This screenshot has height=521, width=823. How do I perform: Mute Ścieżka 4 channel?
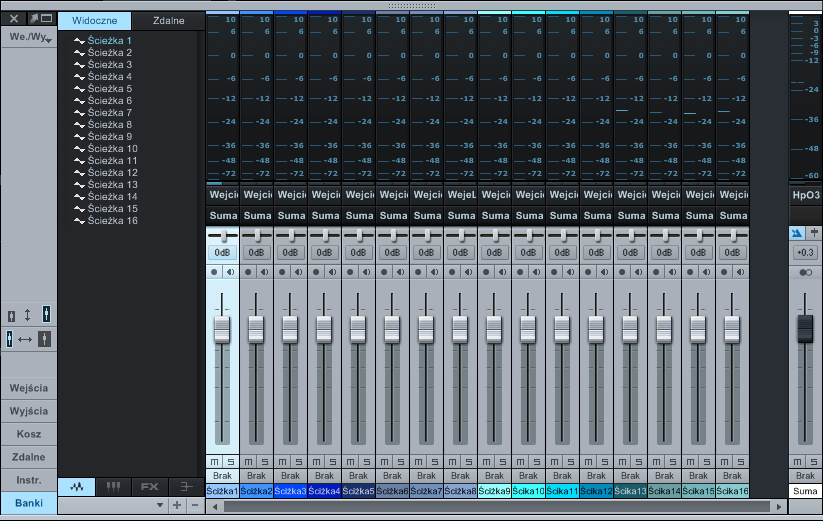[x=316, y=462]
